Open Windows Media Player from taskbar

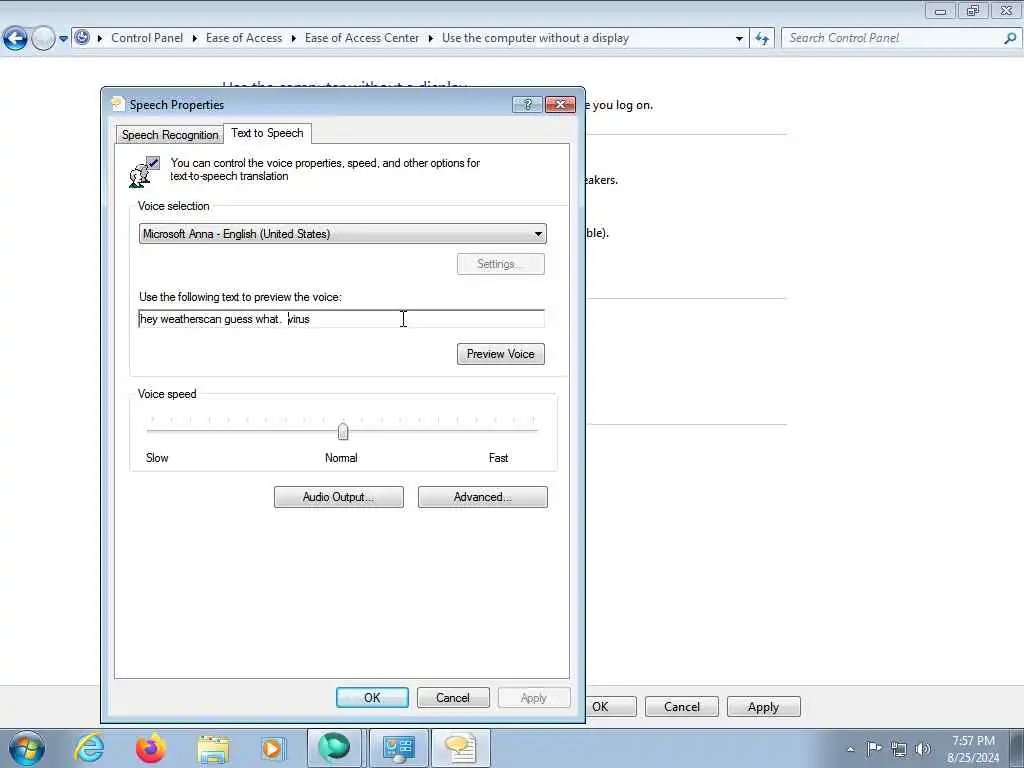[x=272, y=748]
